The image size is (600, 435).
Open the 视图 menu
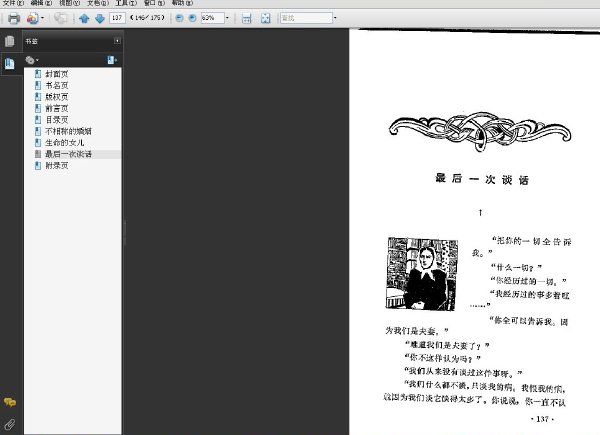(x=69, y=3)
